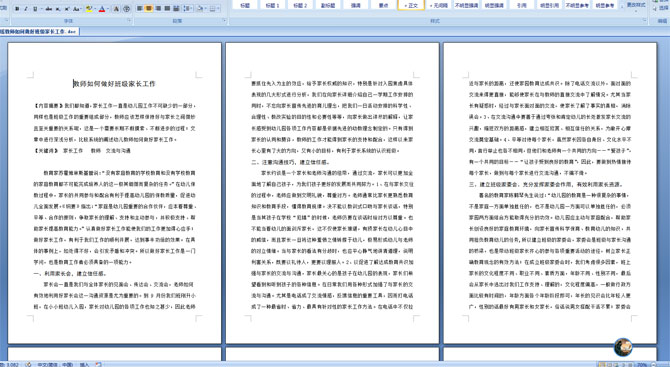Click the 插入 insert mode status indicator
This screenshot has width=670, height=367.
click(85, 364)
